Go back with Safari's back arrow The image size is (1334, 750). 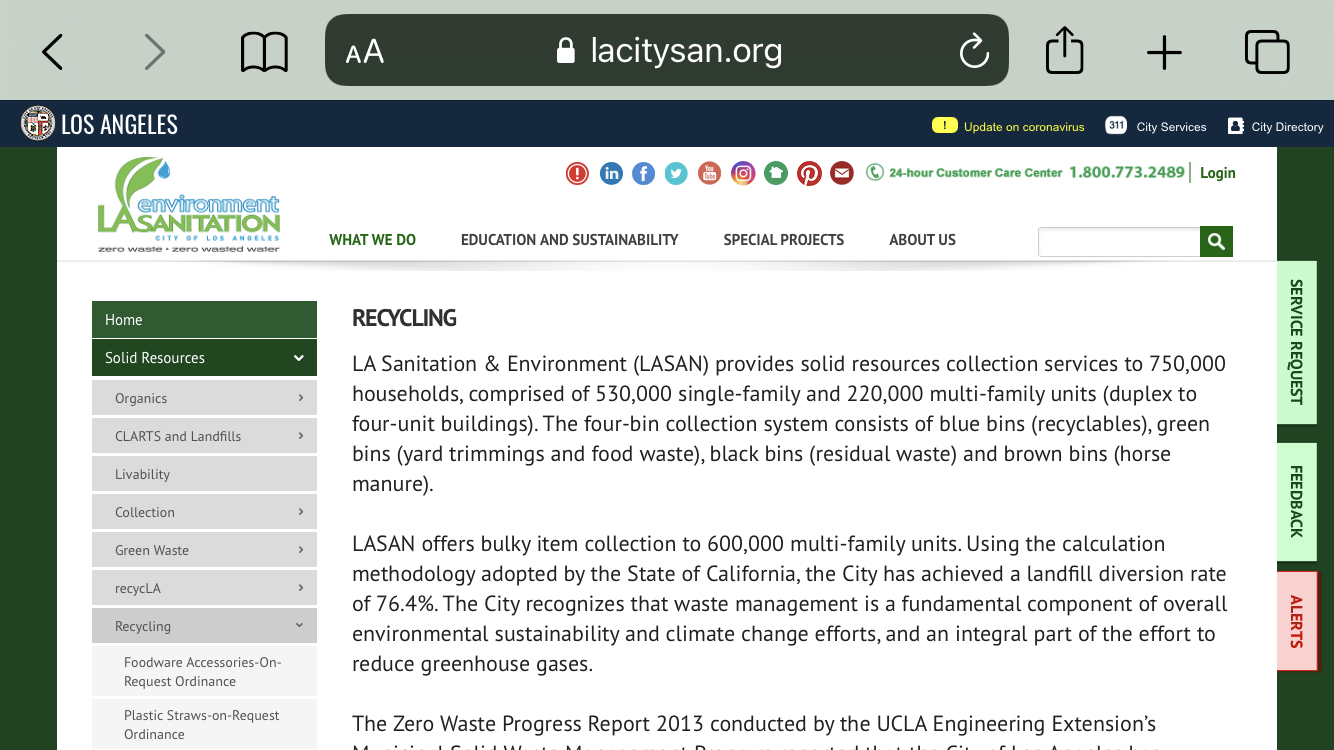pyautogui.click(x=53, y=52)
